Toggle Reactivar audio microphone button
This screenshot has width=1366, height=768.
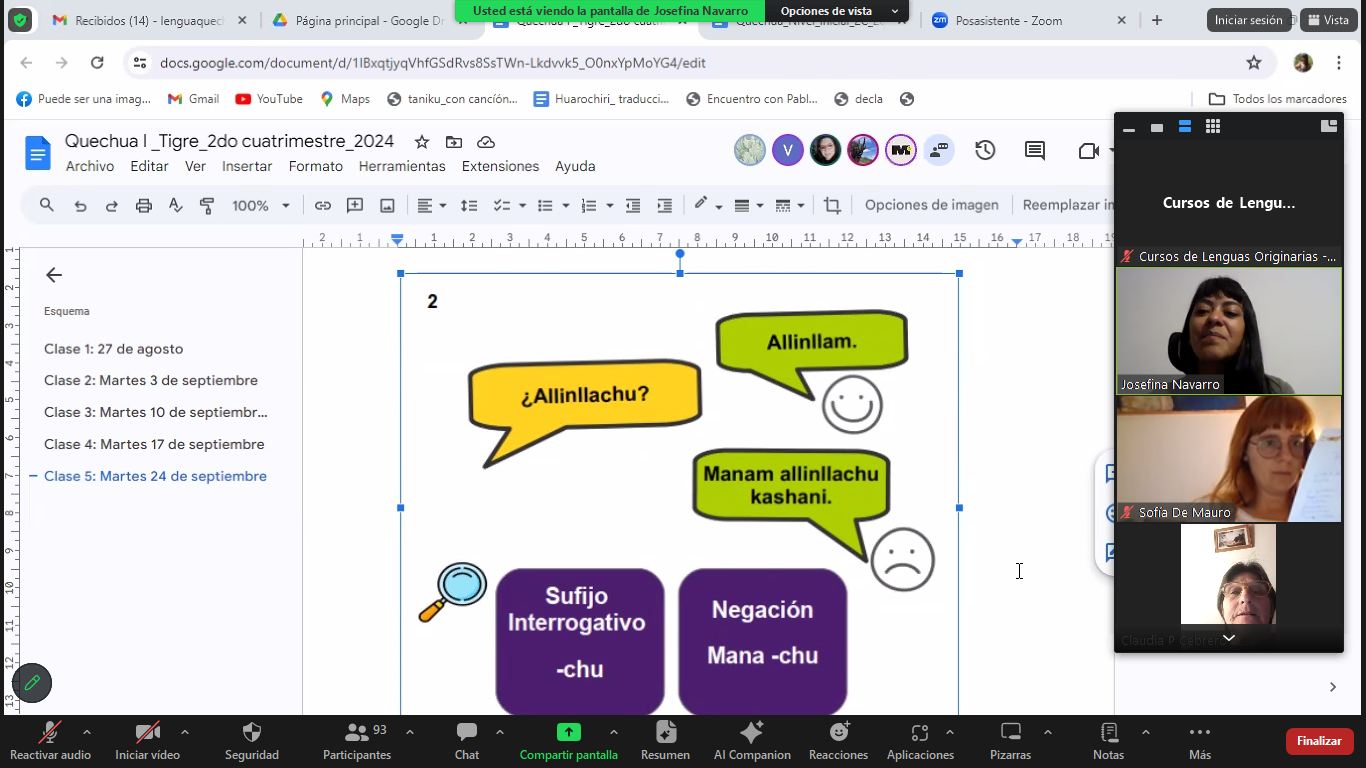pos(50,741)
